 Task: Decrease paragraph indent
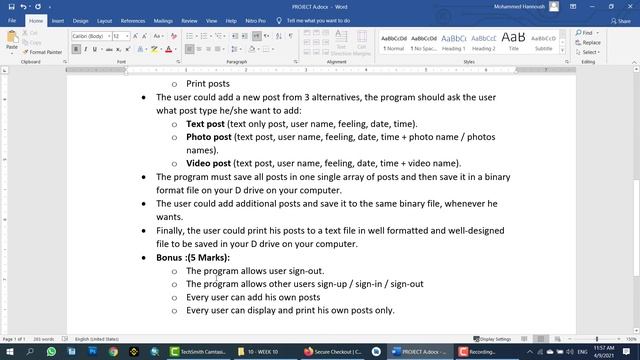click(235, 36)
